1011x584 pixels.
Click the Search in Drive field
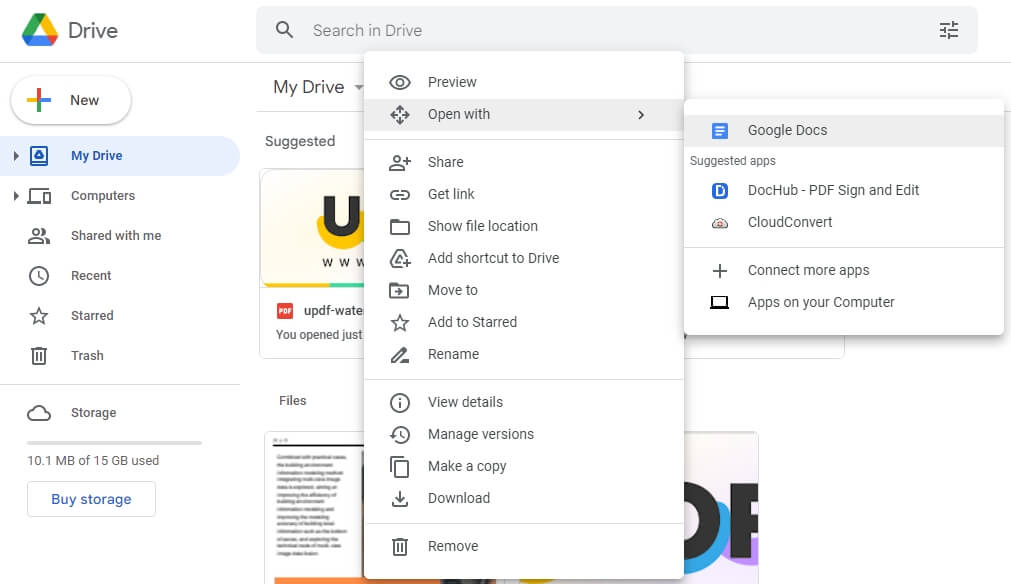click(x=616, y=30)
